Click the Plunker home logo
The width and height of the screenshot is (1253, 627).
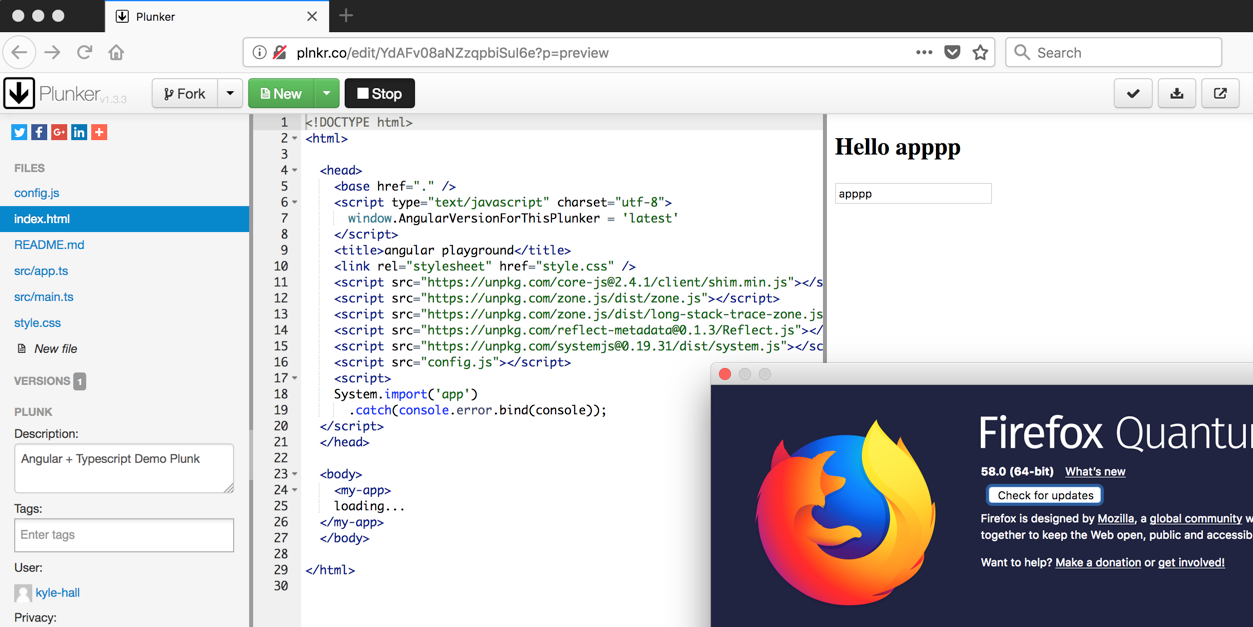point(19,92)
